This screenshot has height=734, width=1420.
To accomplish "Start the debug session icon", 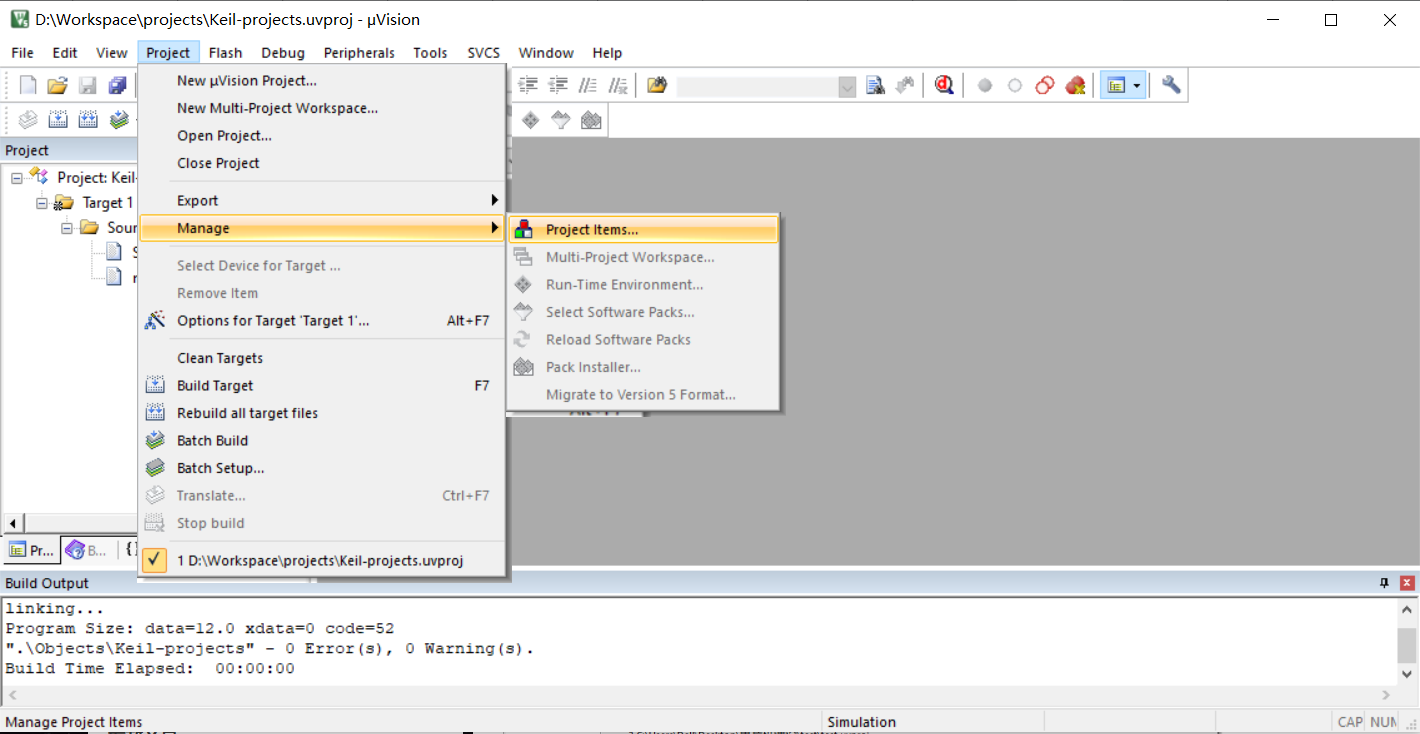I will 944,86.
